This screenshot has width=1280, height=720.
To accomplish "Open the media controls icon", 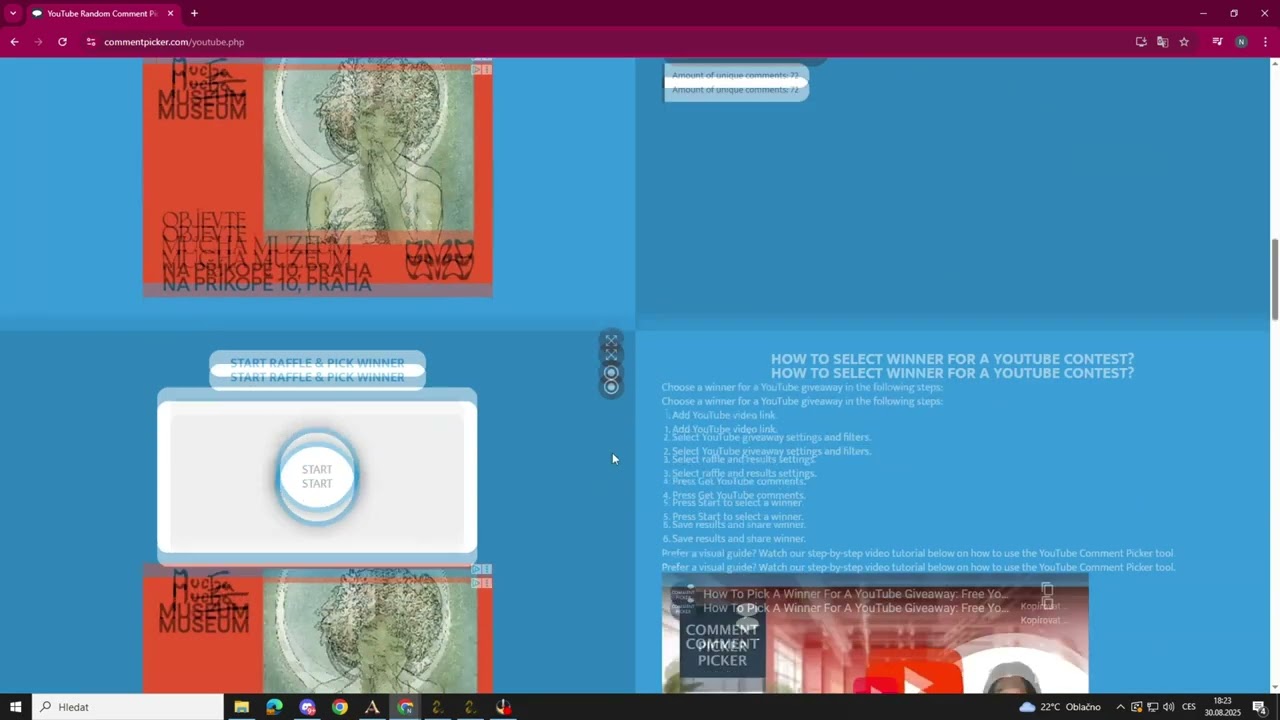I will click(x=1217, y=42).
